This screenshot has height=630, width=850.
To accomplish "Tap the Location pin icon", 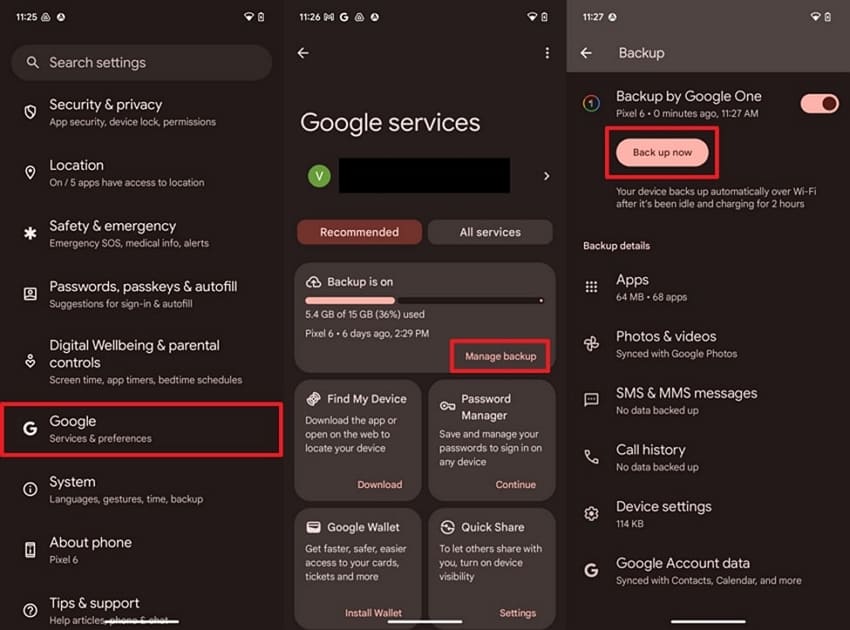I will pyautogui.click(x=30, y=173).
